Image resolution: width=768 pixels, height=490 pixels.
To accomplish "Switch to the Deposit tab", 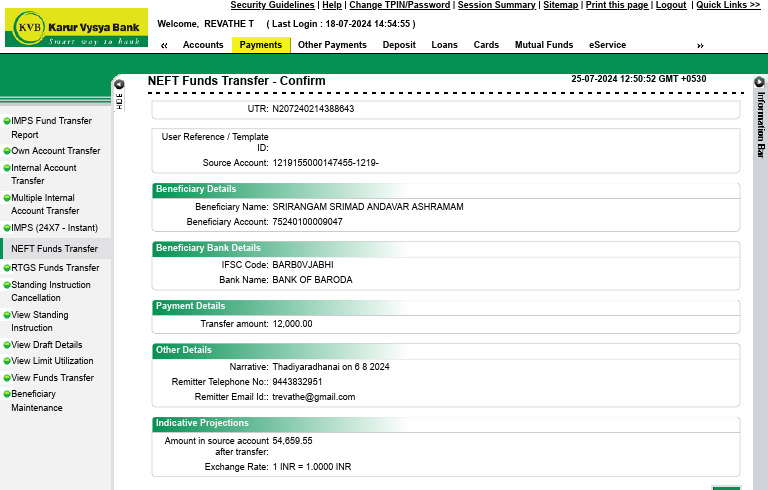I will point(399,45).
